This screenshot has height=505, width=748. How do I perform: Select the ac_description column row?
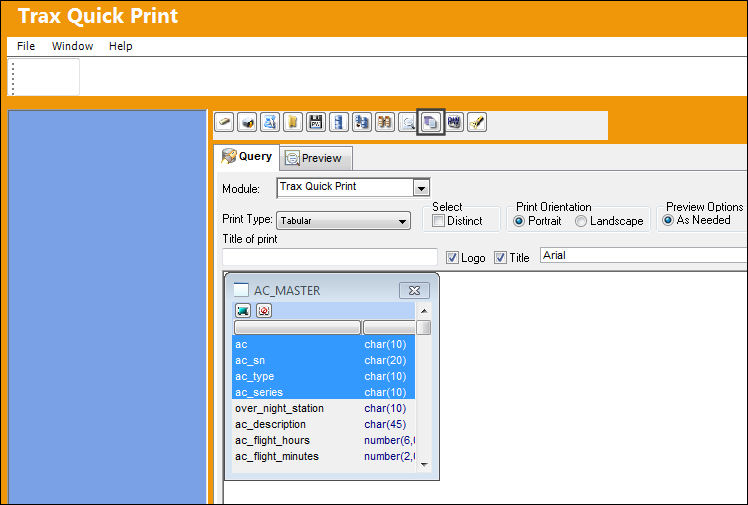click(323, 424)
